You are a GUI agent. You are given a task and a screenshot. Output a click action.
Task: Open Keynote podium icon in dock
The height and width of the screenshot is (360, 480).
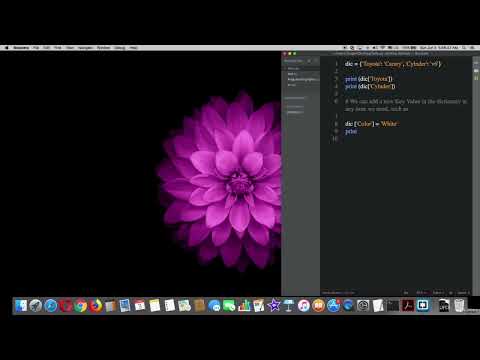[x=289, y=305]
